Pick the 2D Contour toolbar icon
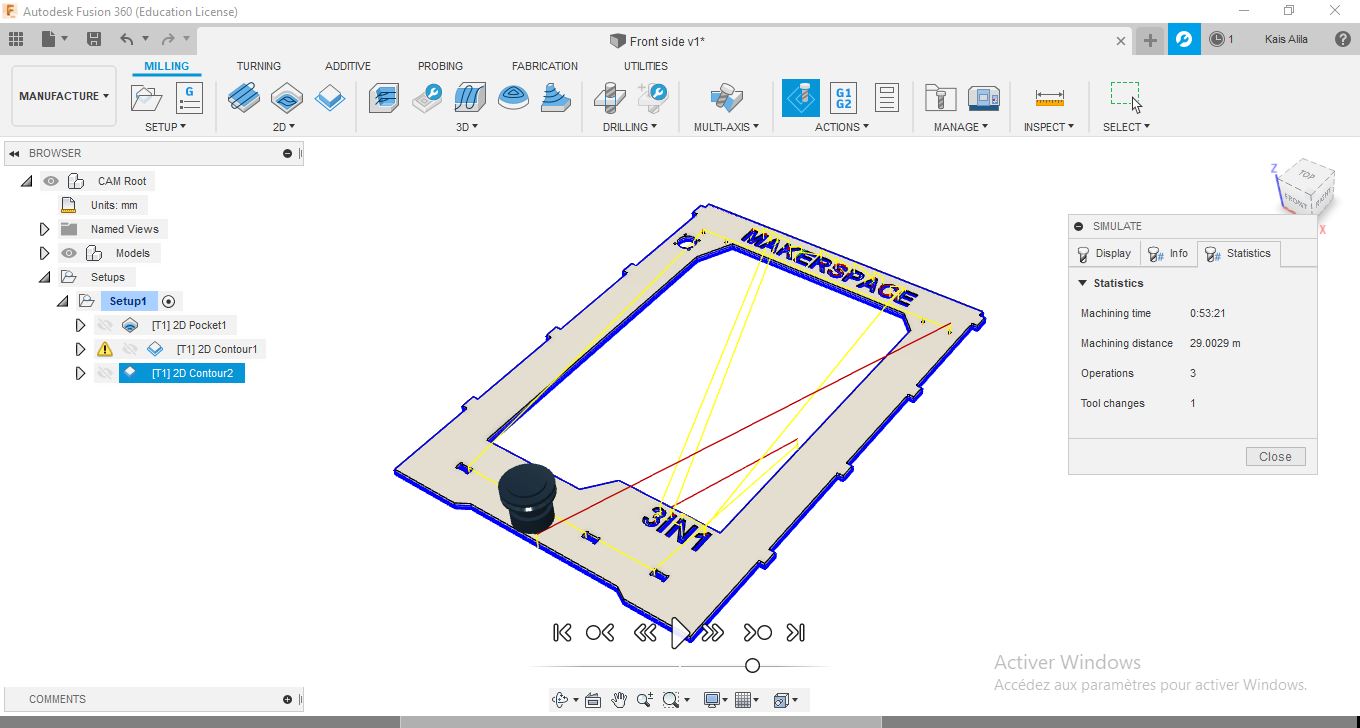Viewport: 1360px width, 728px height. (330, 97)
